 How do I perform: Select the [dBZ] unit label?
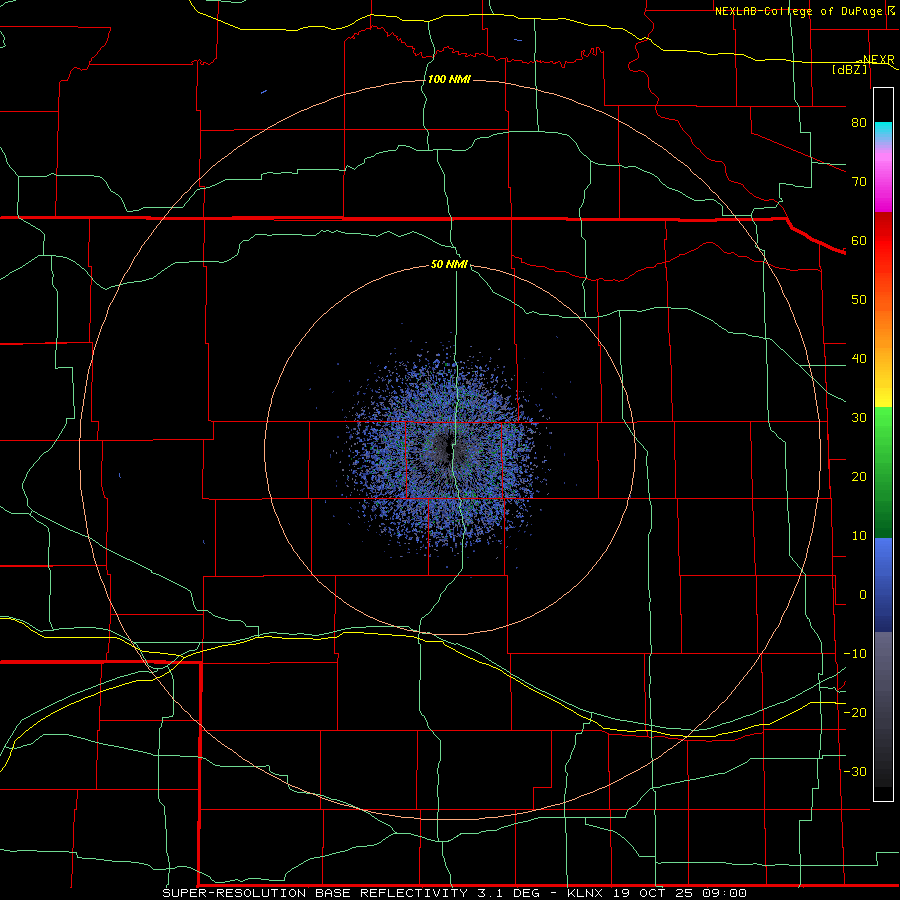[x=849, y=69]
